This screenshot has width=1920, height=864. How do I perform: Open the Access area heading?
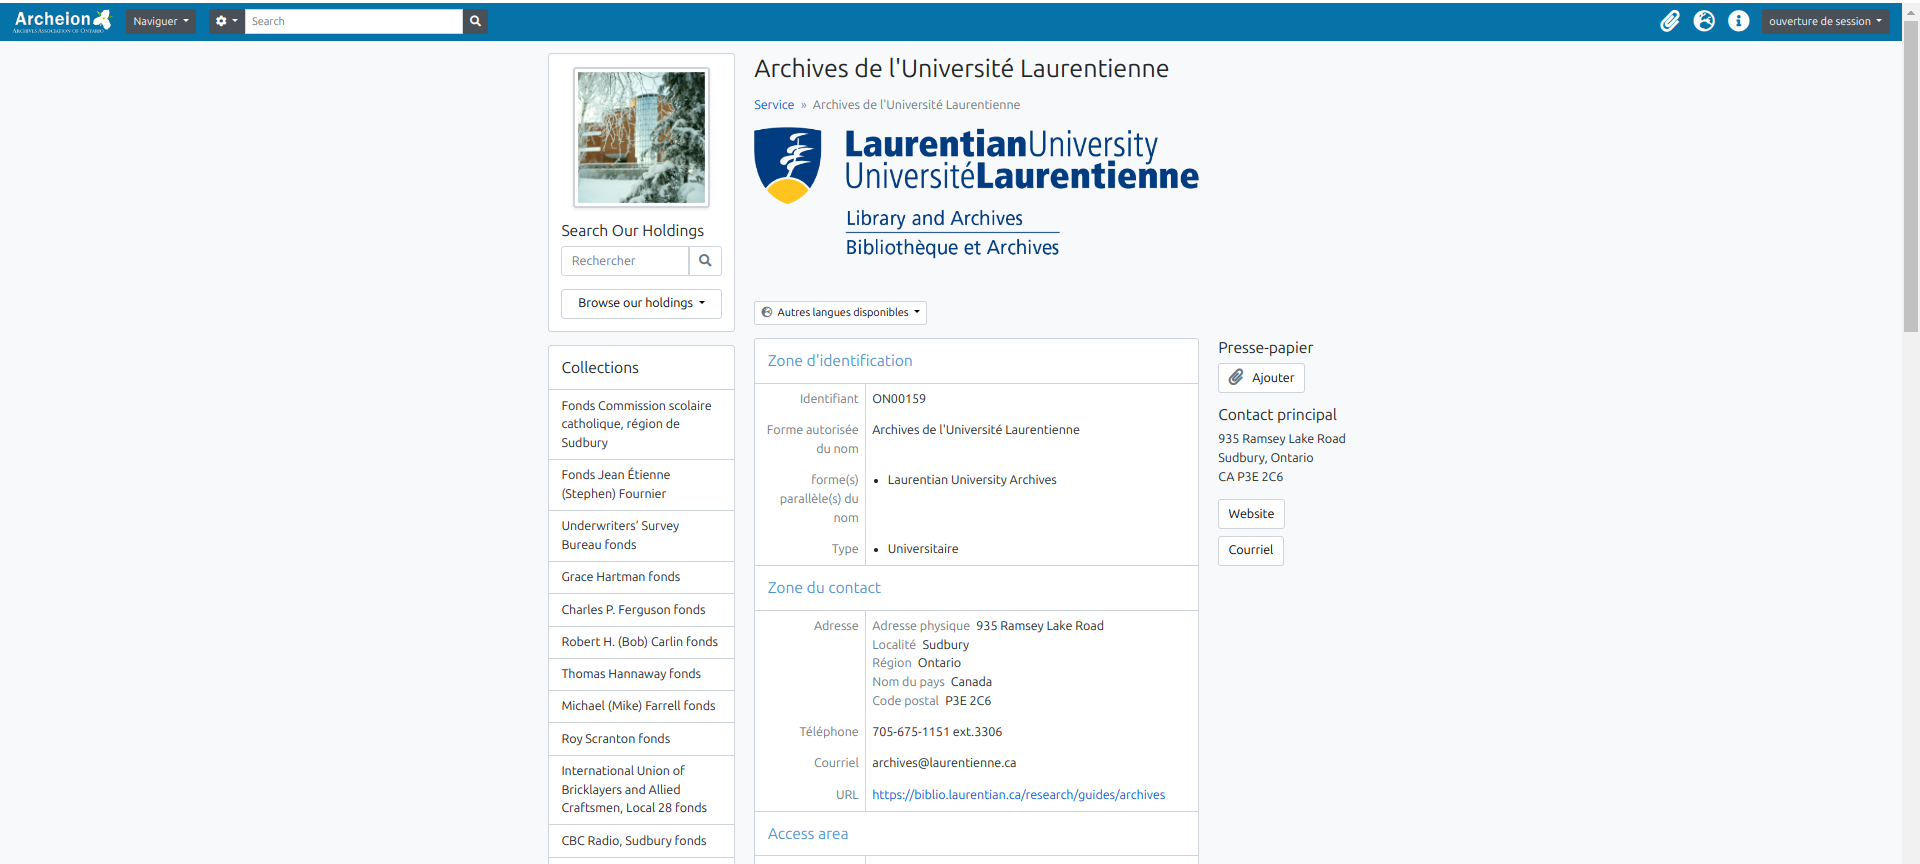pos(808,834)
